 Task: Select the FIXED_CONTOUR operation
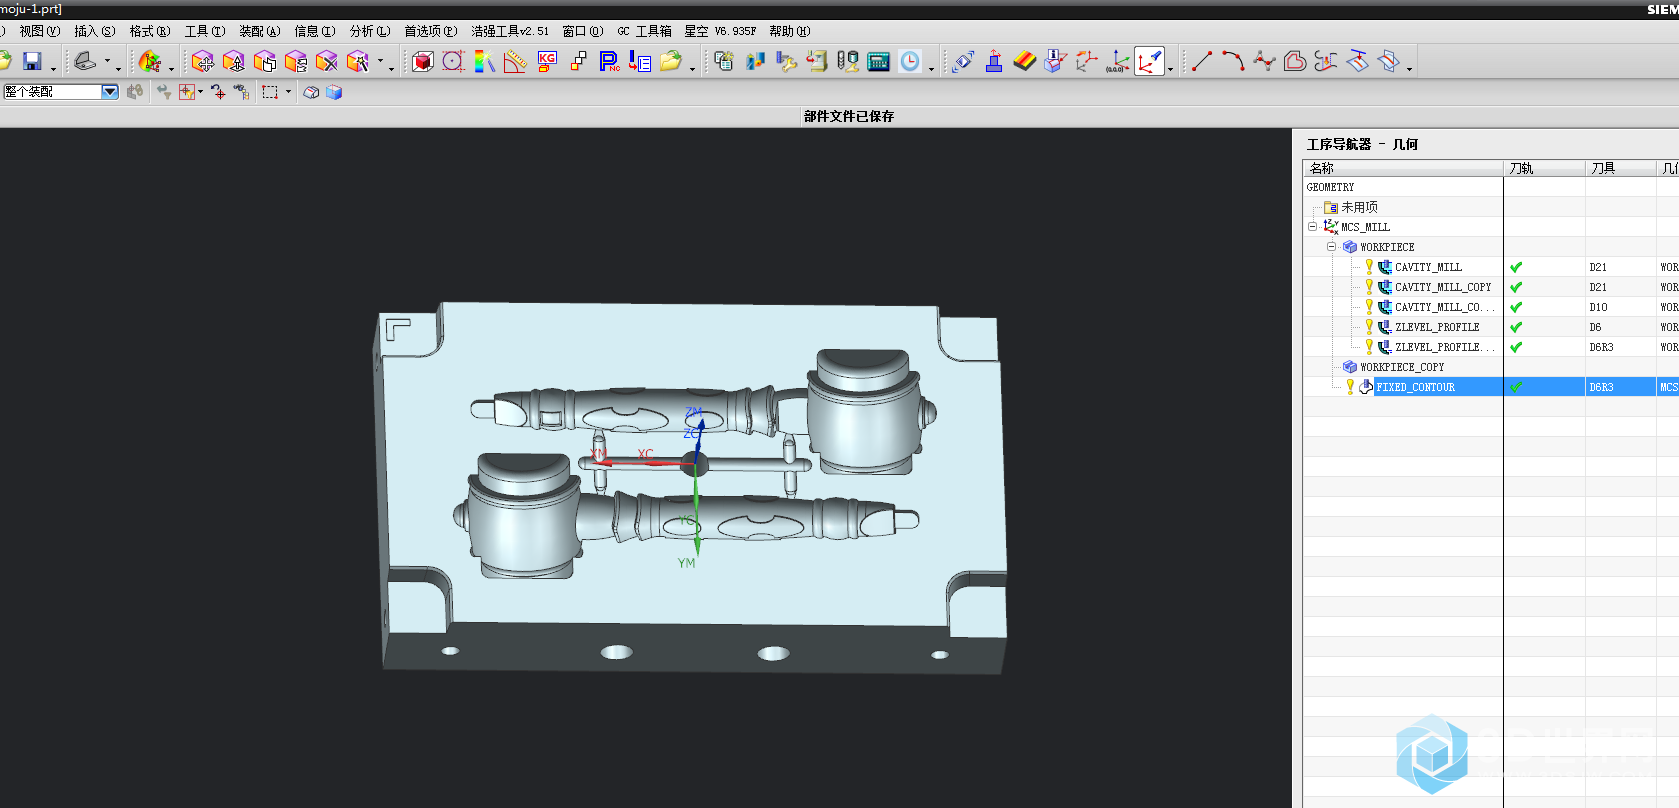pyautogui.click(x=1415, y=387)
